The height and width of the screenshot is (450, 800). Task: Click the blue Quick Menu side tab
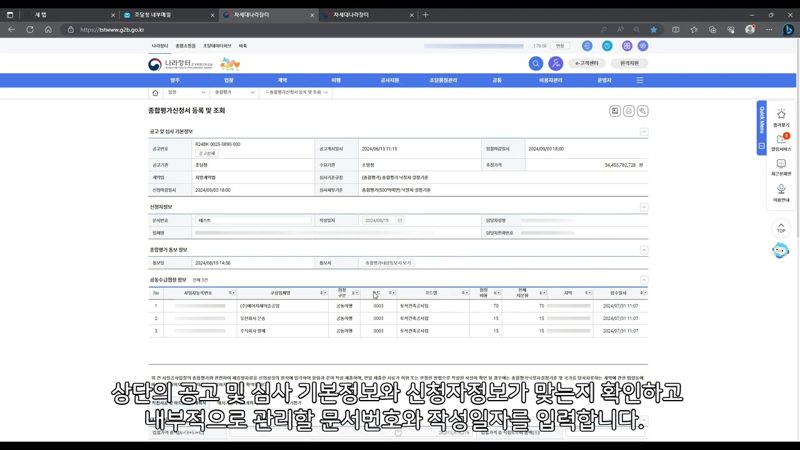[x=762, y=128]
